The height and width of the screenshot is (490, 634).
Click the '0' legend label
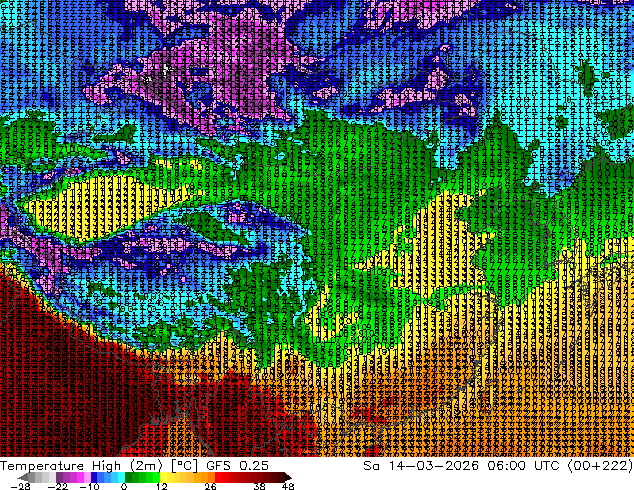coord(124,486)
